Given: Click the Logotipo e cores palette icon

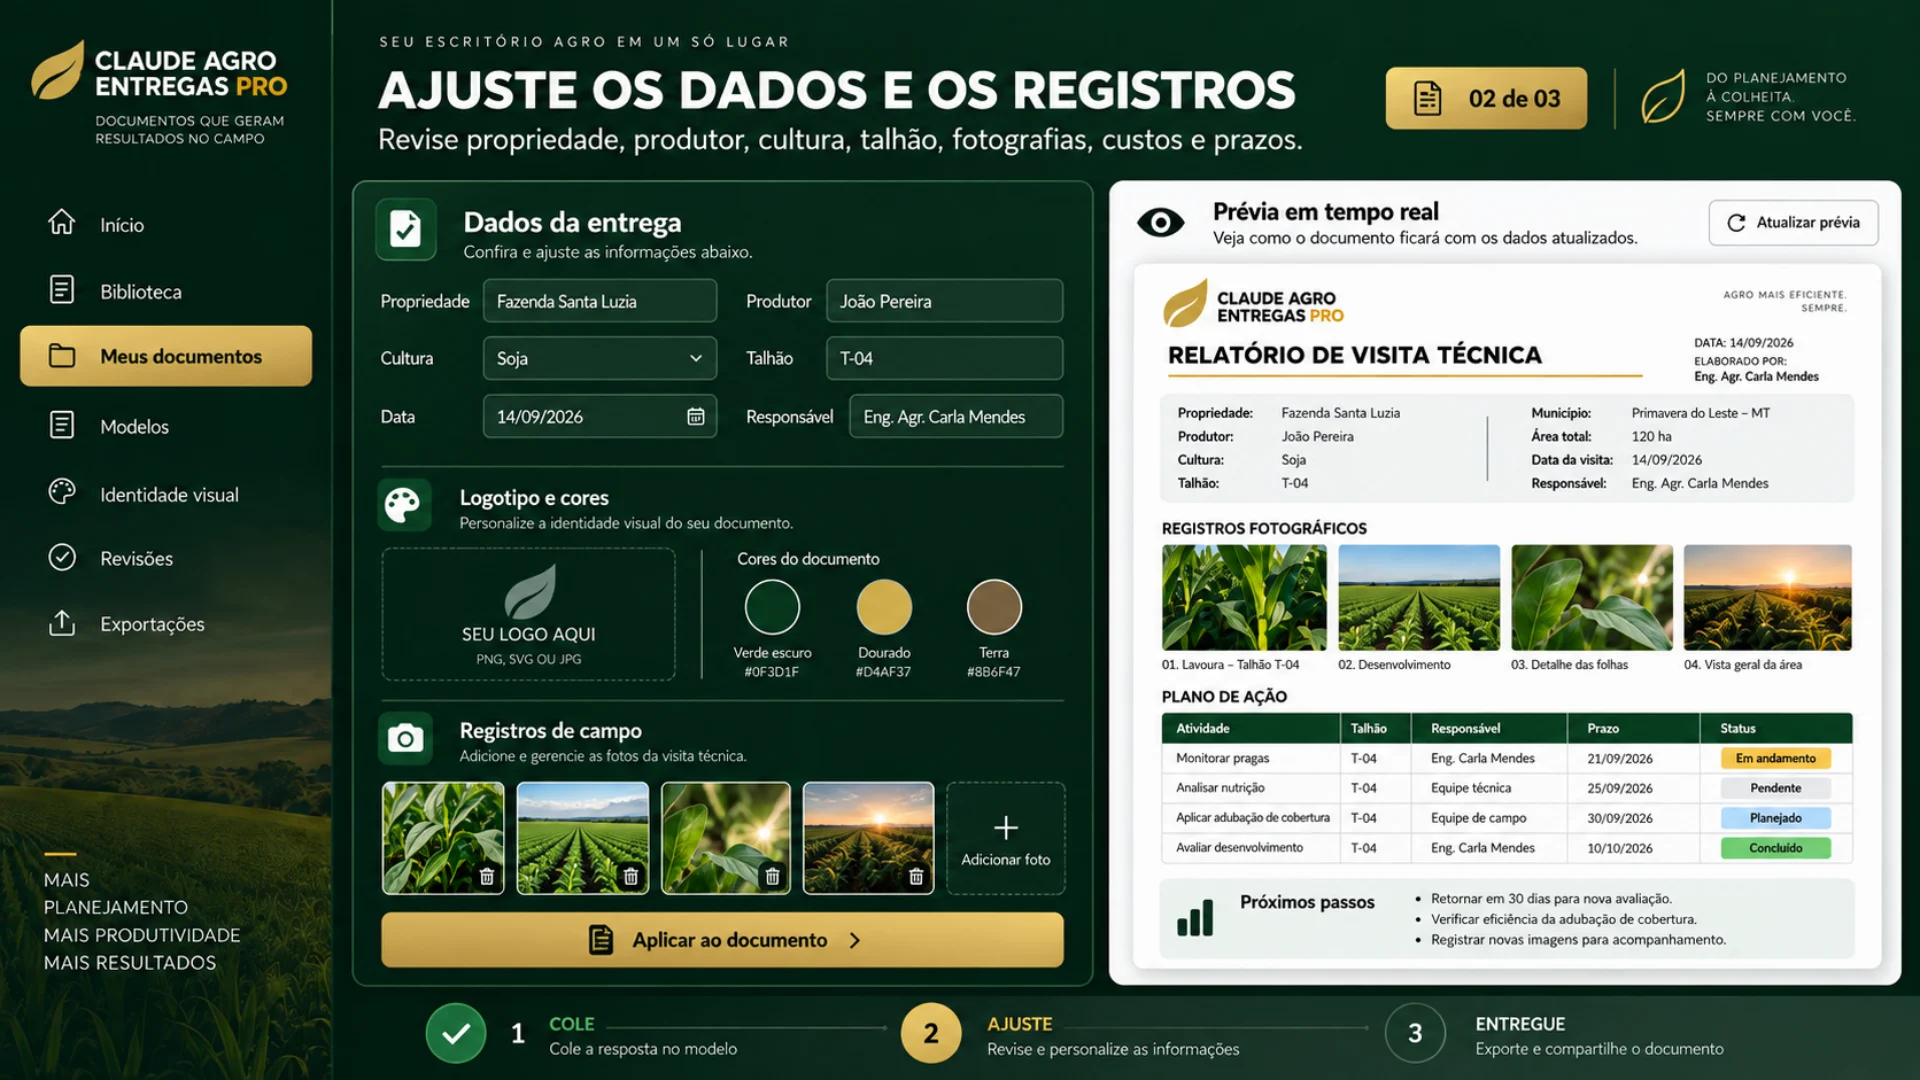Looking at the screenshot, I should (x=404, y=505).
